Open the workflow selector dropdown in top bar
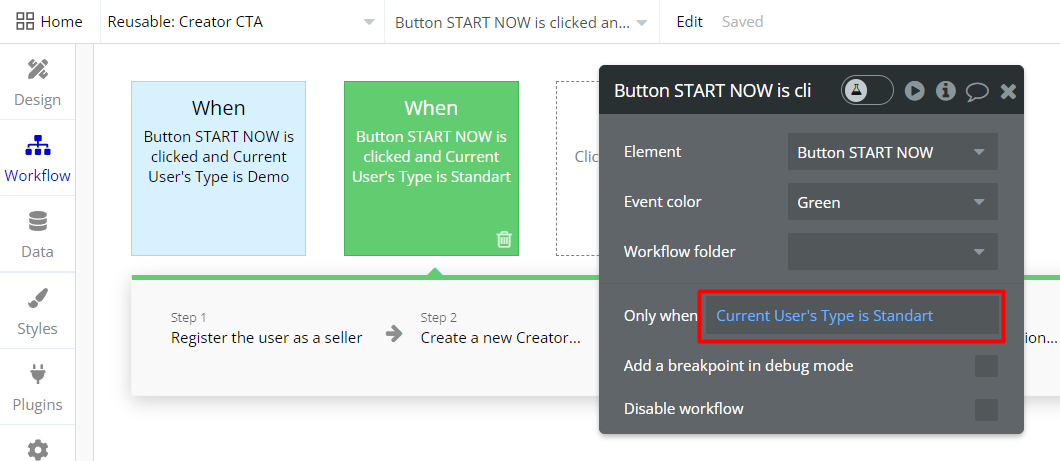Screen dimensions: 1060x461 point(521,22)
